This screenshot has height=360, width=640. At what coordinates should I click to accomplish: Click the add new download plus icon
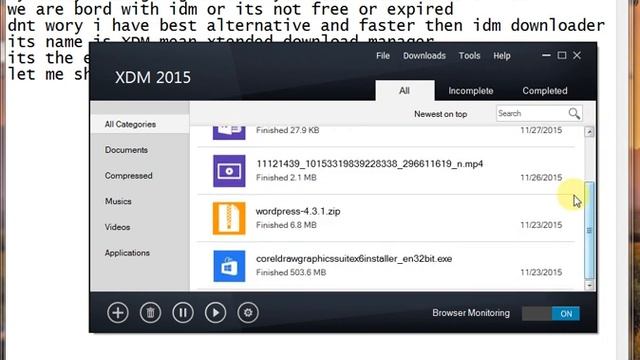[118, 313]
